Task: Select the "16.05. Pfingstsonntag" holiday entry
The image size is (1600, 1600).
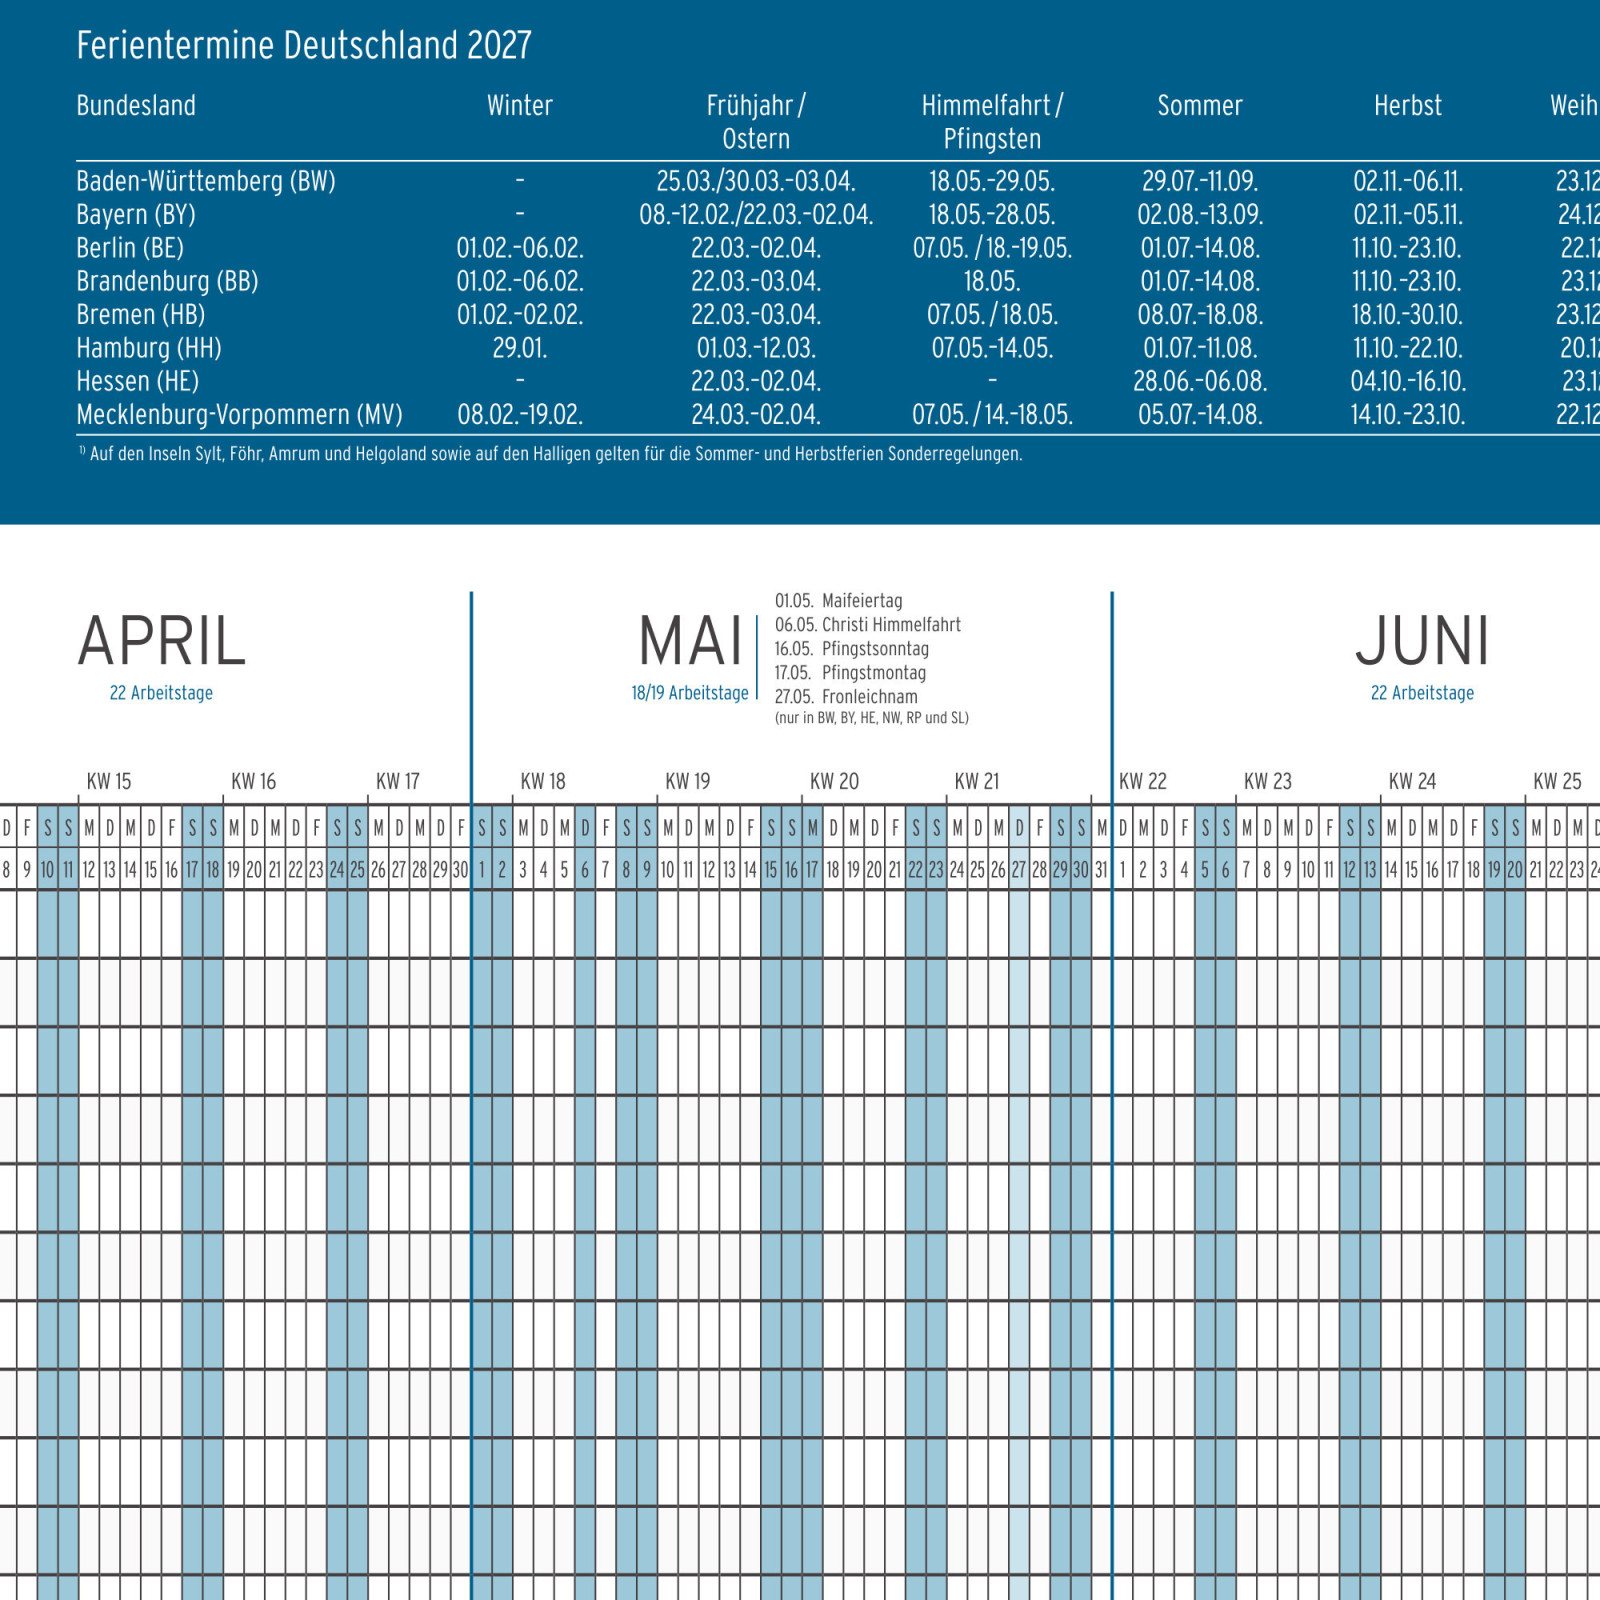Action: (x=852, y=649)
